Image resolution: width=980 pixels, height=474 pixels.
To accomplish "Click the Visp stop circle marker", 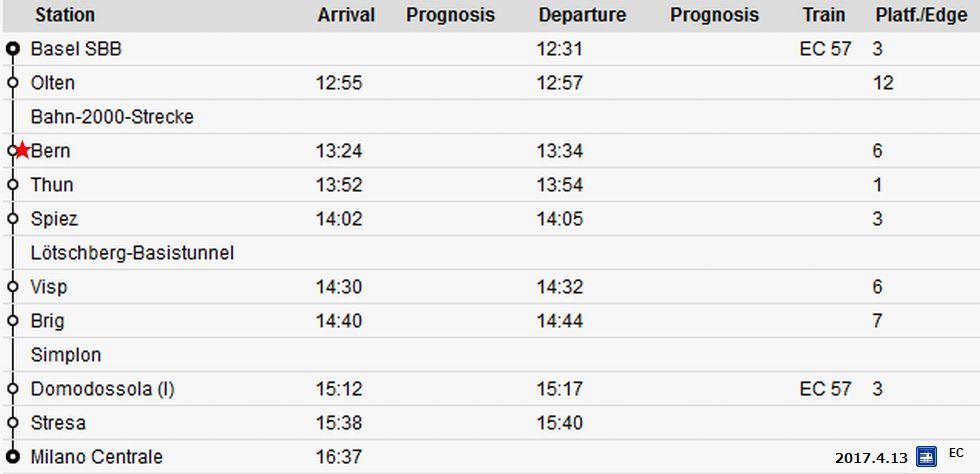I will coord(12,286).
